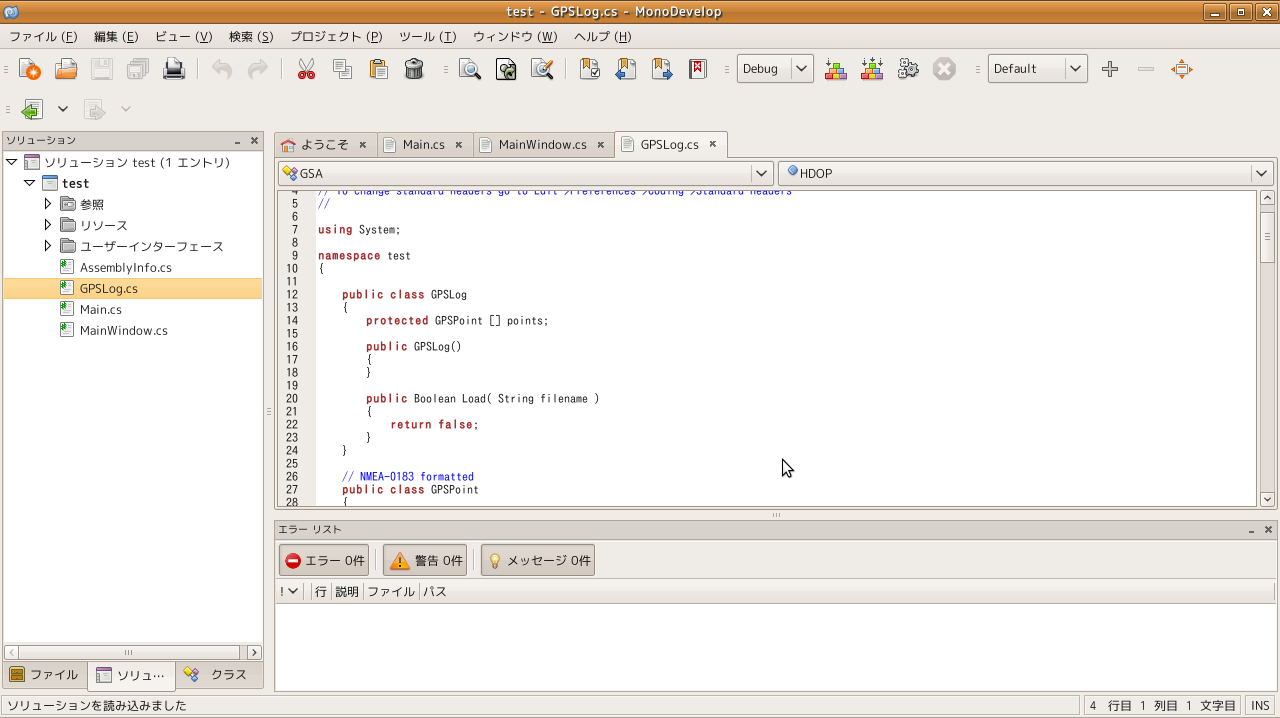This screenshot has width=1280, height=718.
Task: Click the 説明 column header
Action: coord(347,591)
